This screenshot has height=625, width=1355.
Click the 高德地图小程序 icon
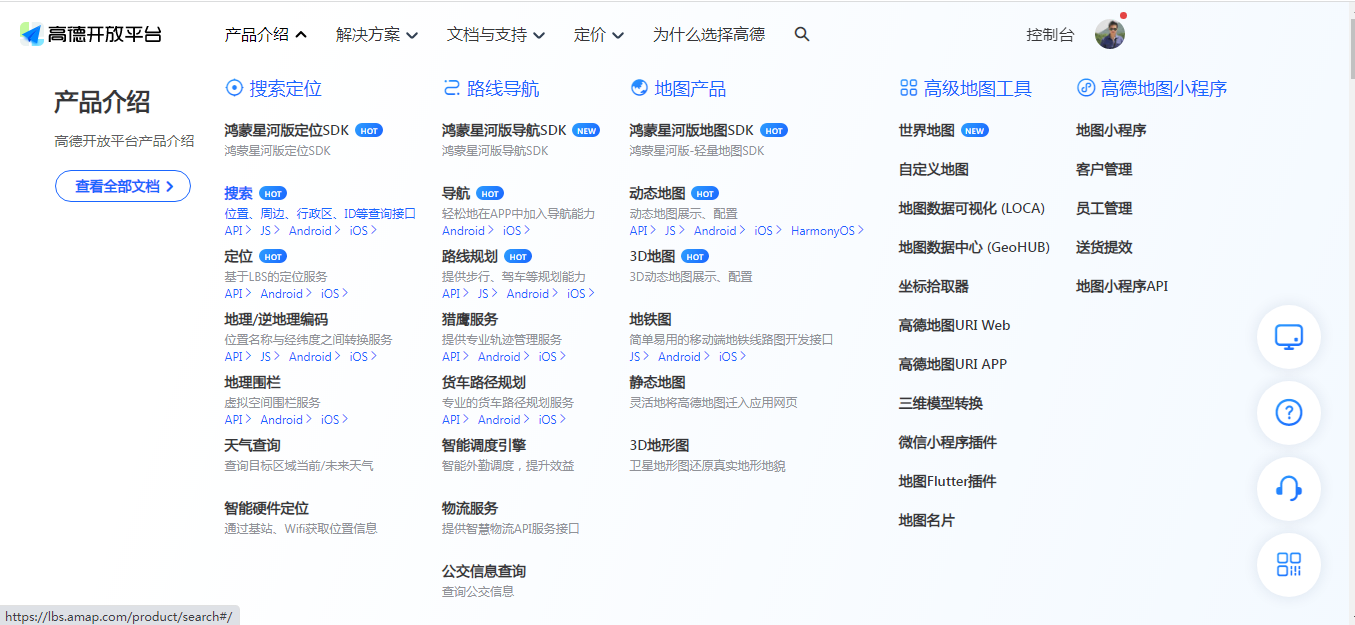point(1085,88)
